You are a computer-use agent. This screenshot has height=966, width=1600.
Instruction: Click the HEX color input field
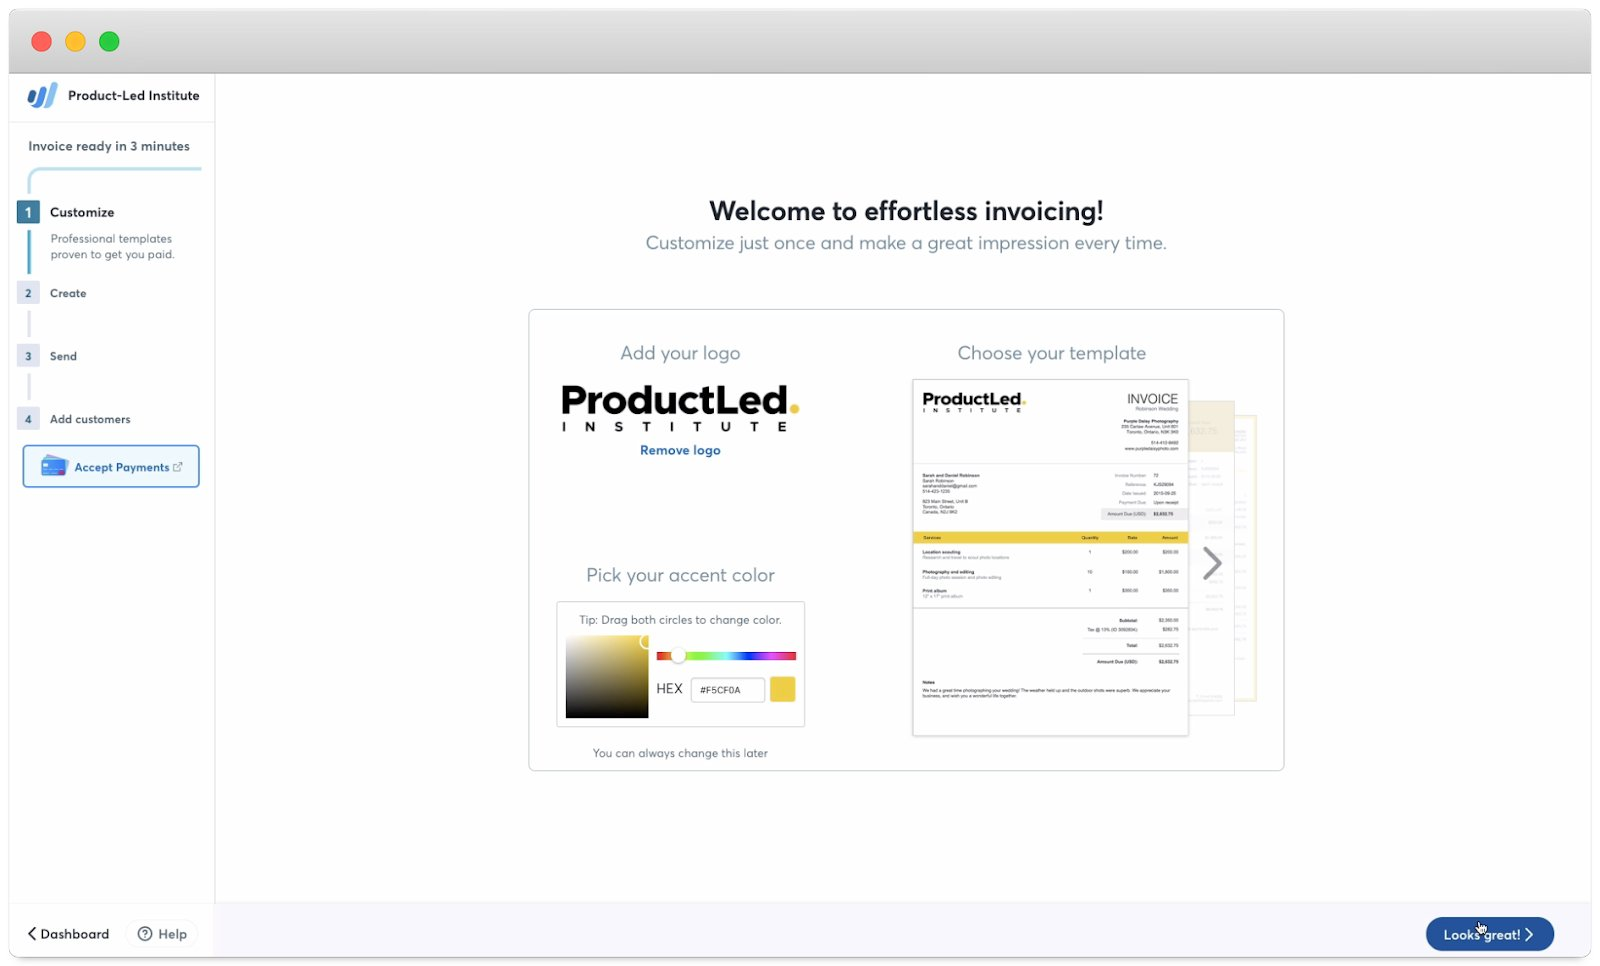point(726,689)
